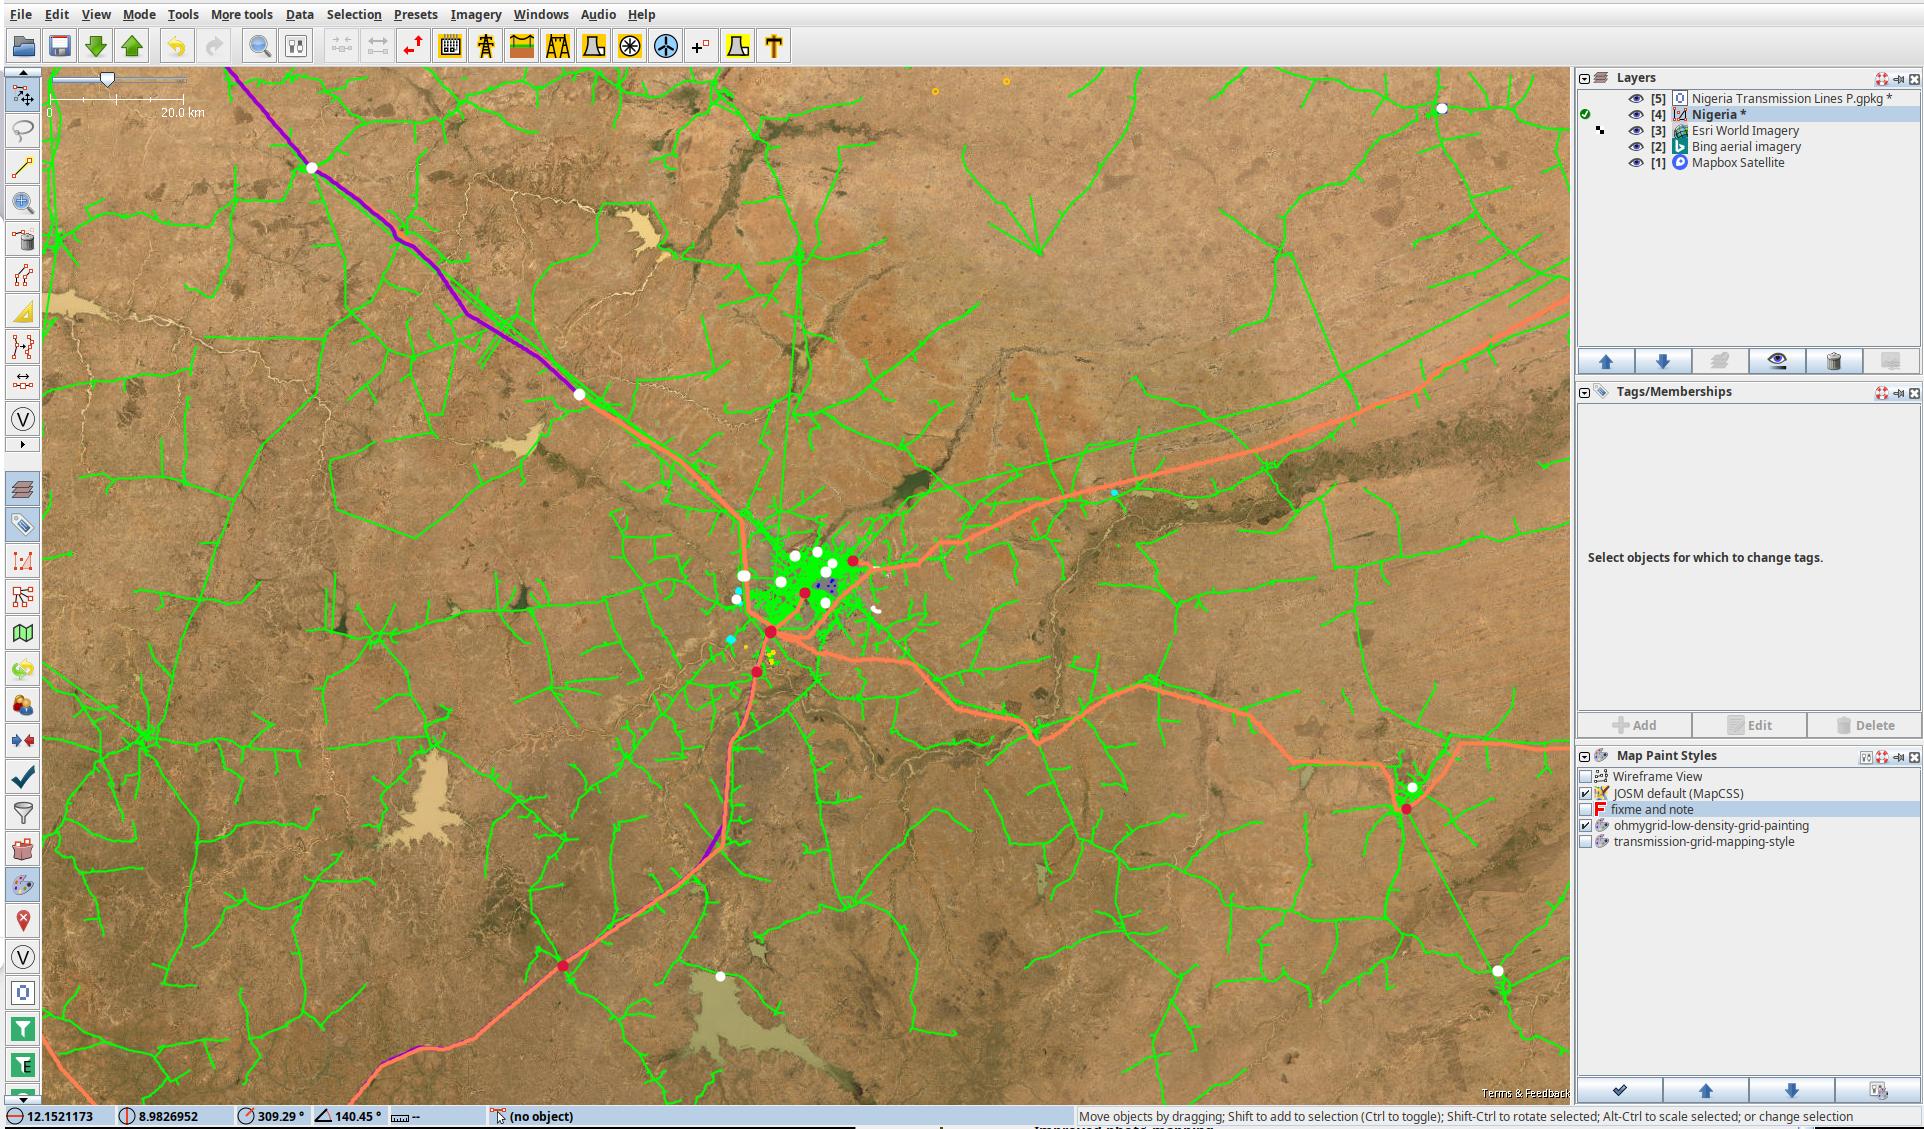Viewport: 1924px width, 1129px height.
Task: Click the power substation preset icon
Action: click(x=450, y=46)
